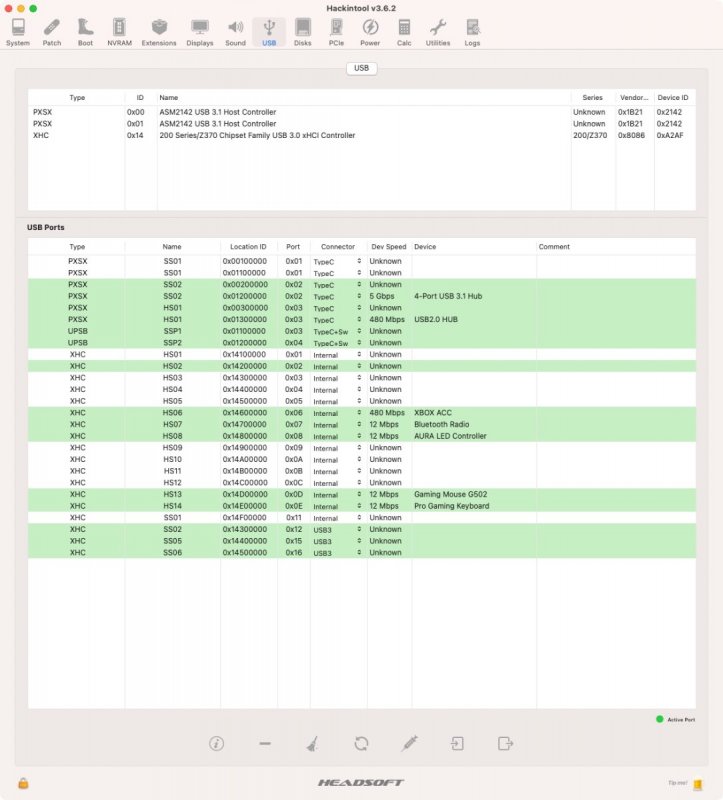Open the Calc section
Viewport: 723px width, 800px height.
pyautogui.click(x=404, y=33)
